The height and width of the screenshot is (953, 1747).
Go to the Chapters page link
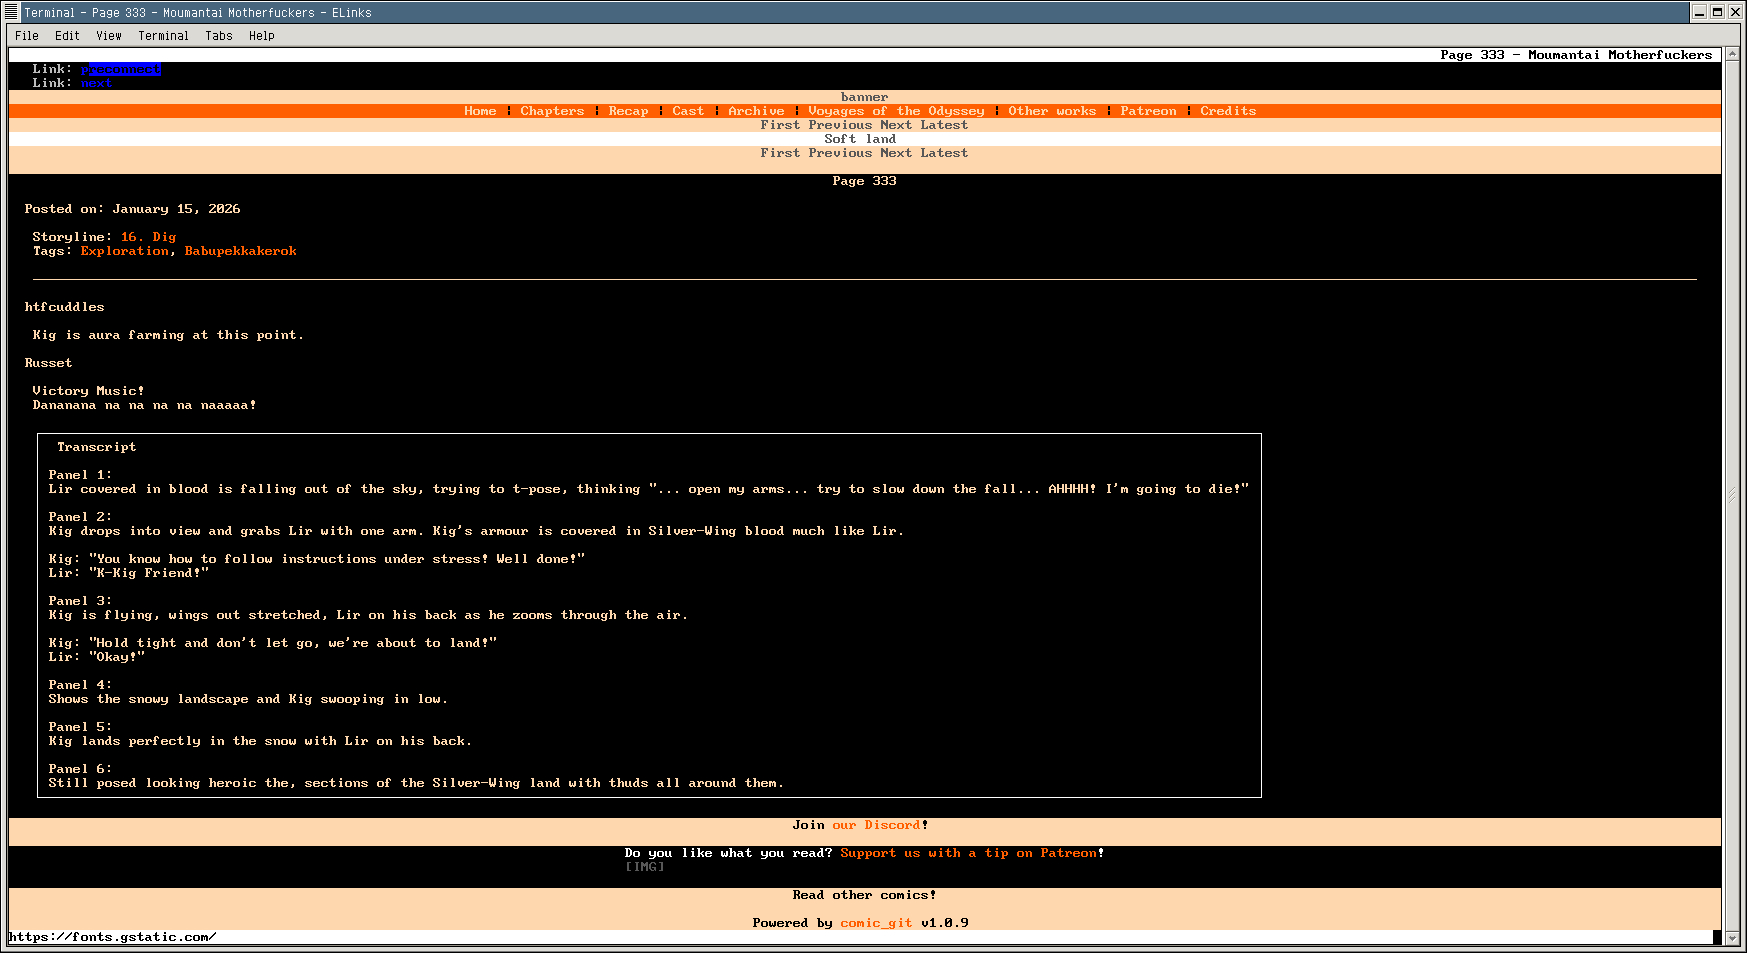click(552, 111)
